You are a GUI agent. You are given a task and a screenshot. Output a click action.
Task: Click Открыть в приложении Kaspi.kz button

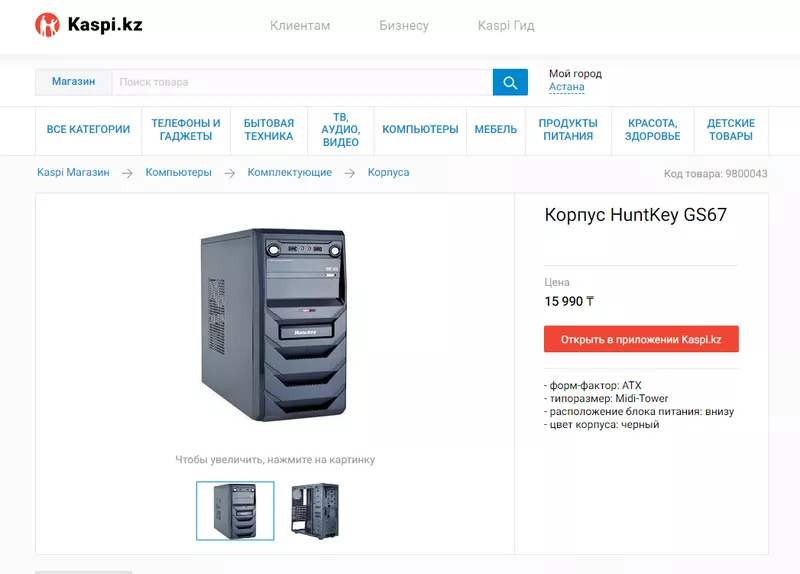coord(641,339)
